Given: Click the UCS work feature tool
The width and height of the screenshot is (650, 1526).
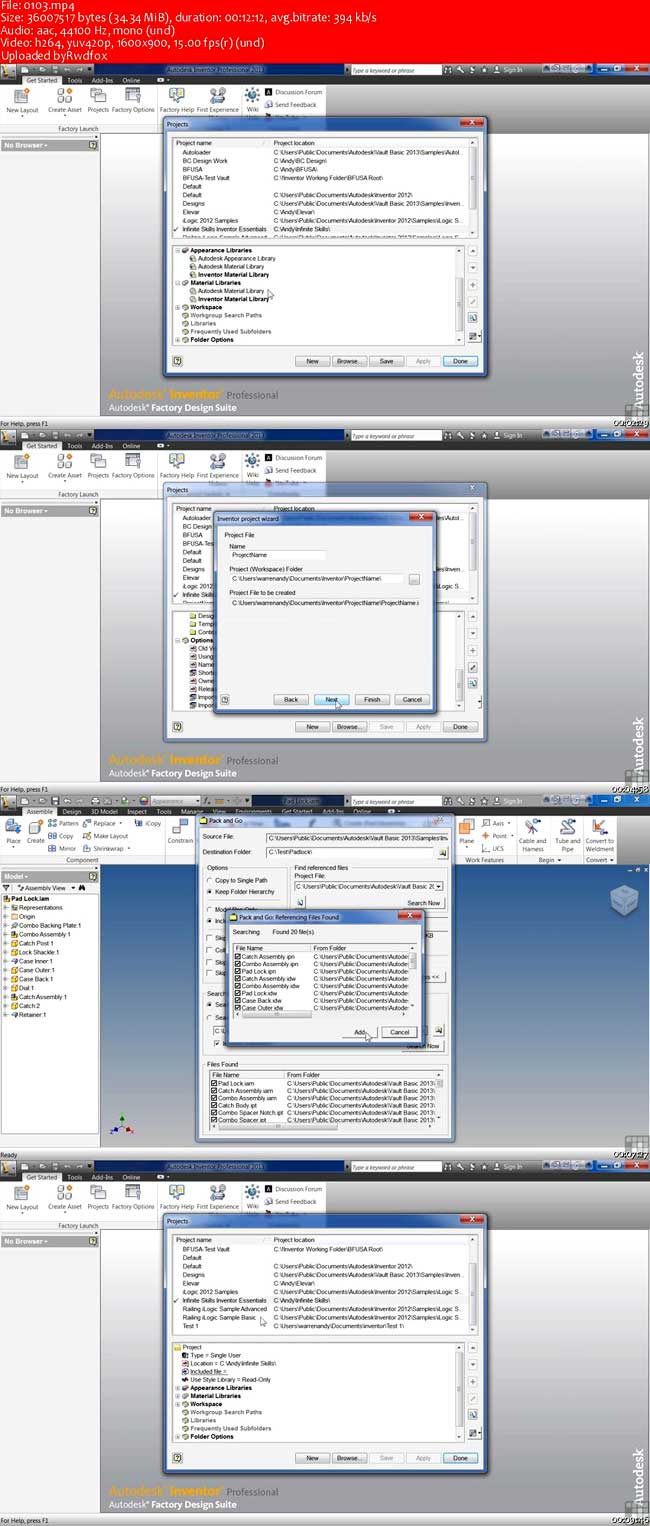Looking at the screenshot, I should tap(494, 847).
